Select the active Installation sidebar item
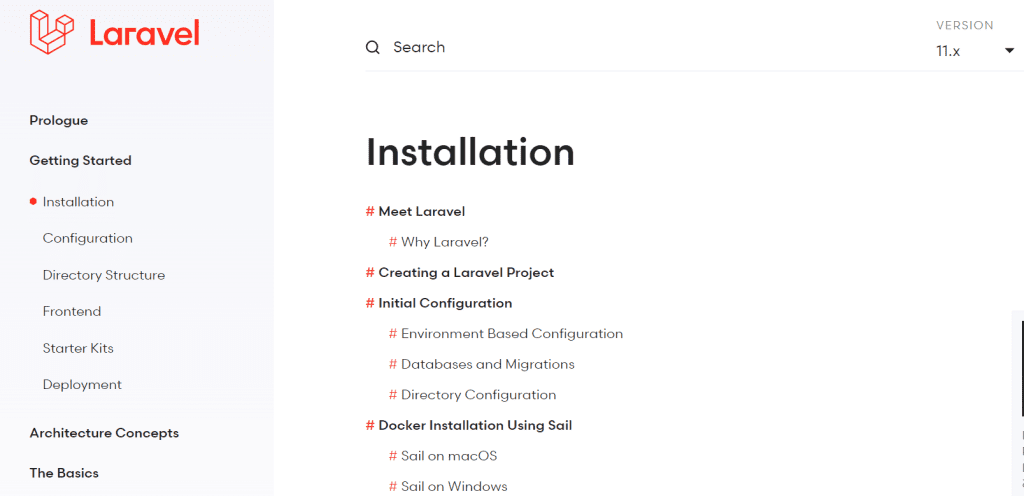 pyautogui.click(x=78, y=202)
